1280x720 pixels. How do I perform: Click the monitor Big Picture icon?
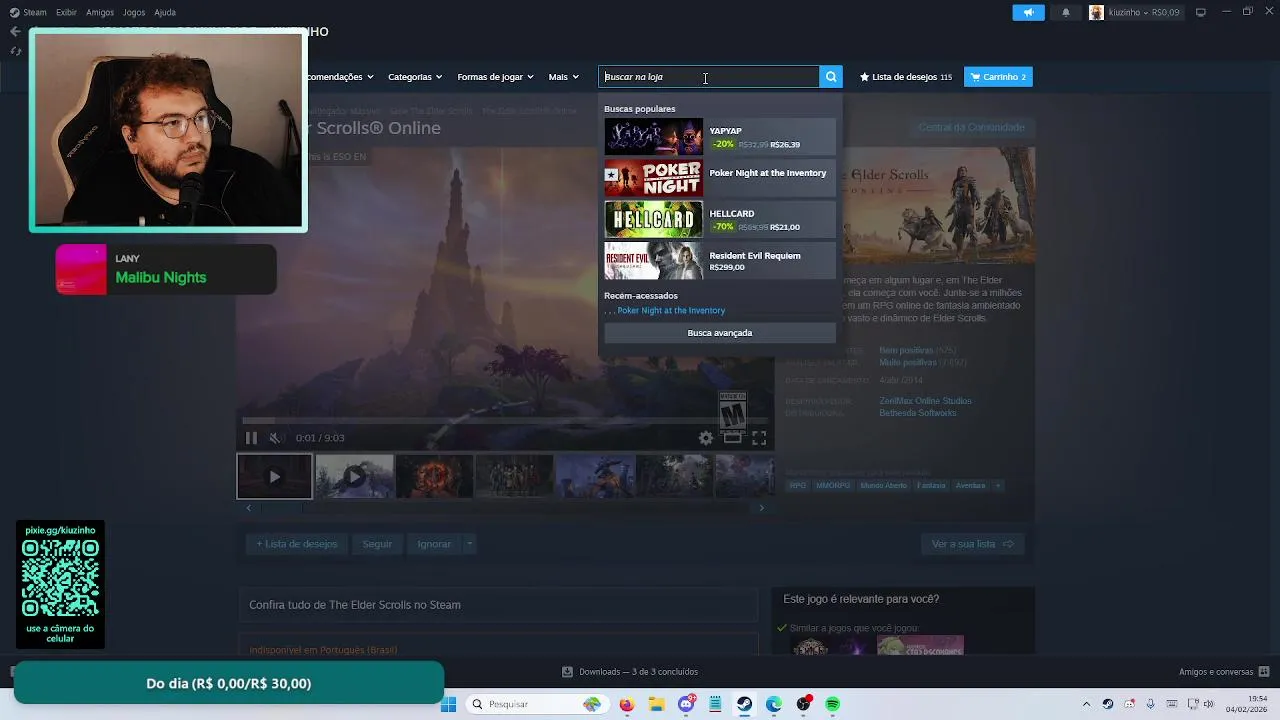coord(1201,12)
